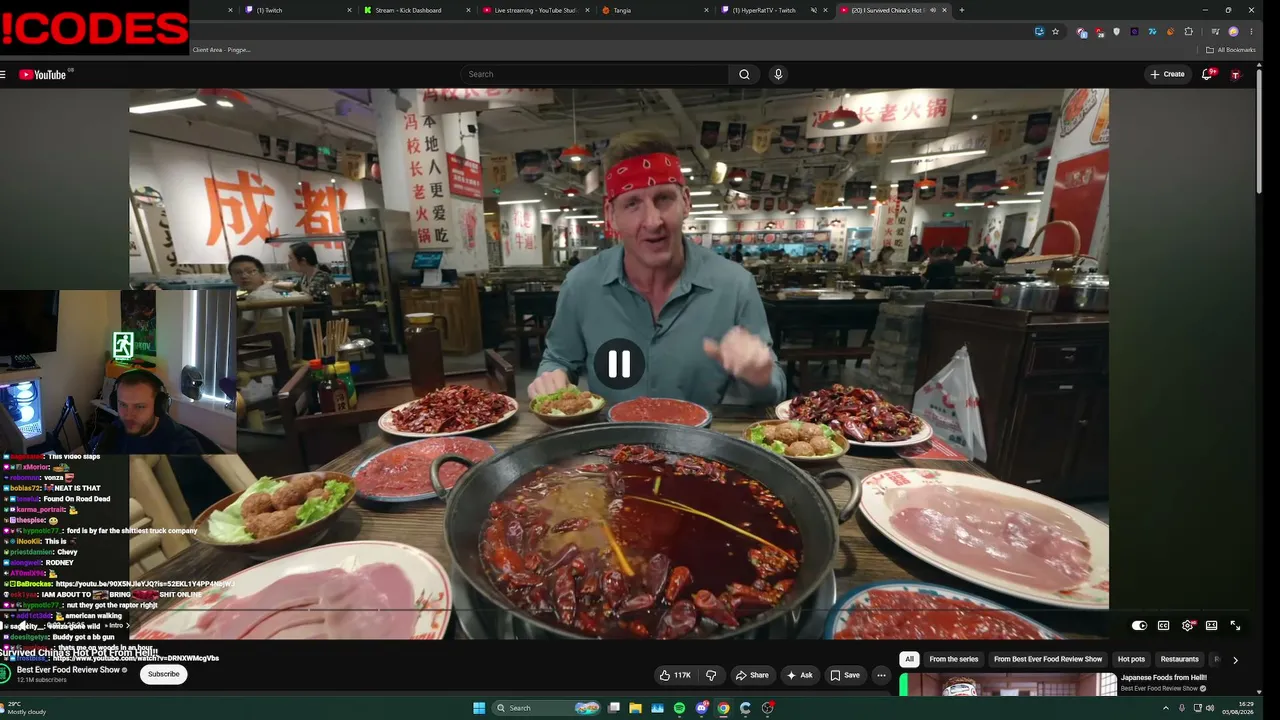
Task: Open the Windows Start menu
Action: (479, 708)
